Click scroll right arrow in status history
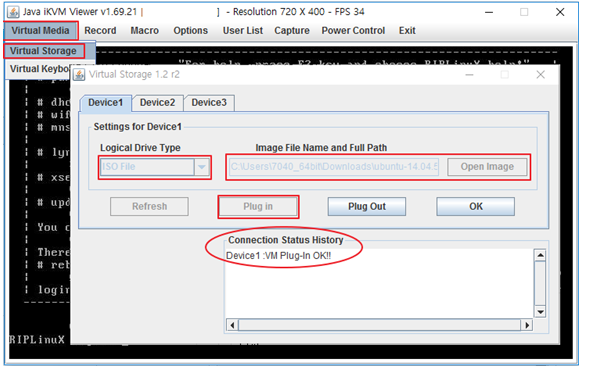The width and height of the screenshot is (601, 371). [527, 325]
